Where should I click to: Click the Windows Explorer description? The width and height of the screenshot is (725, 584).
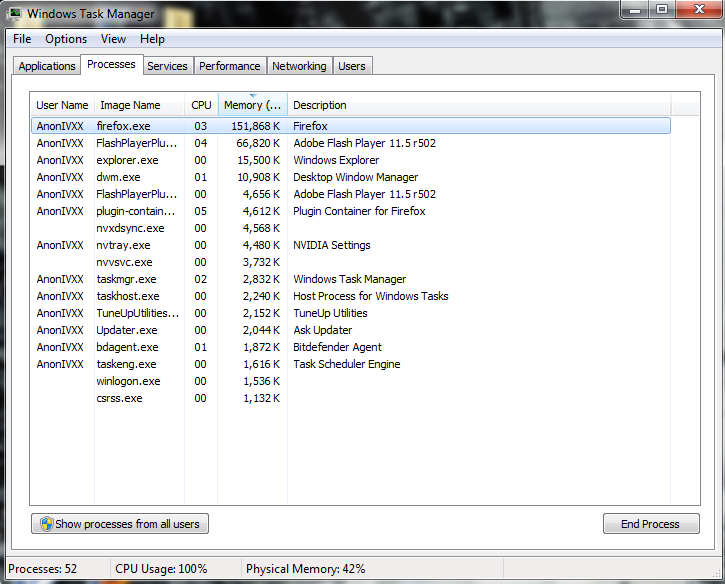(336, 160)
